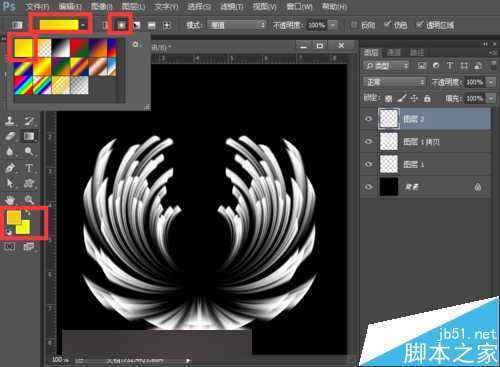Image resolution: width=500 pixels, height=367 pixels.
Task: Reset default foreground and background colors
Action: point(9,232)
